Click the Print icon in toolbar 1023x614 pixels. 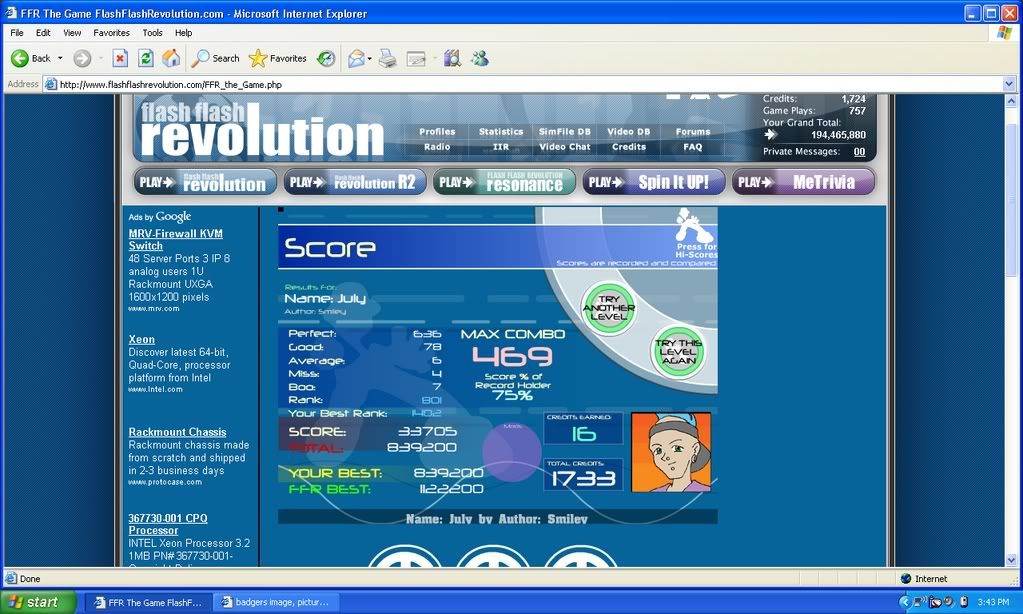pos(387,58)
